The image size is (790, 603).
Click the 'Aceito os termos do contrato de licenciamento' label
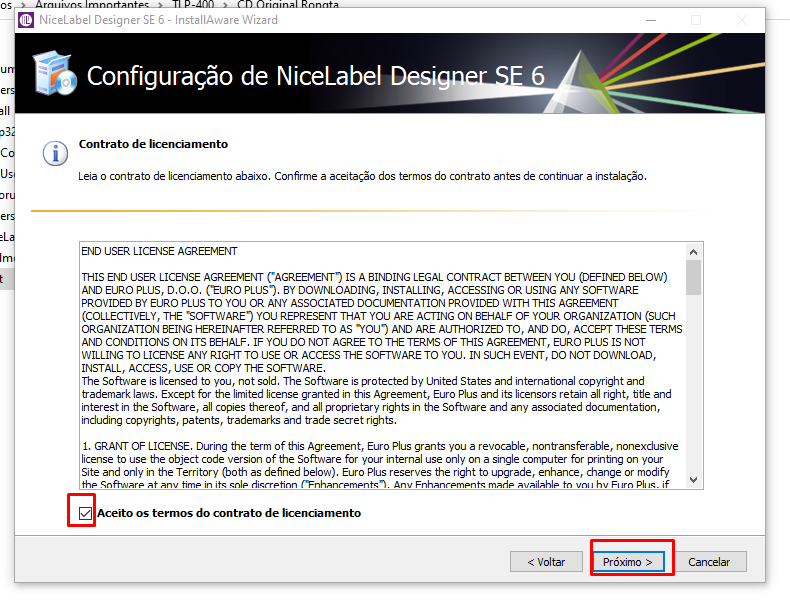229,513
